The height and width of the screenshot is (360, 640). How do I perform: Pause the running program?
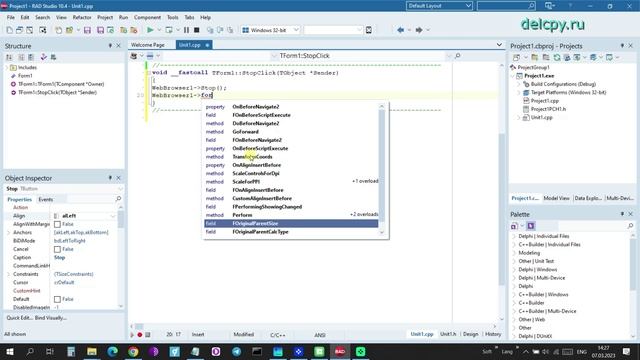(186, 30)
